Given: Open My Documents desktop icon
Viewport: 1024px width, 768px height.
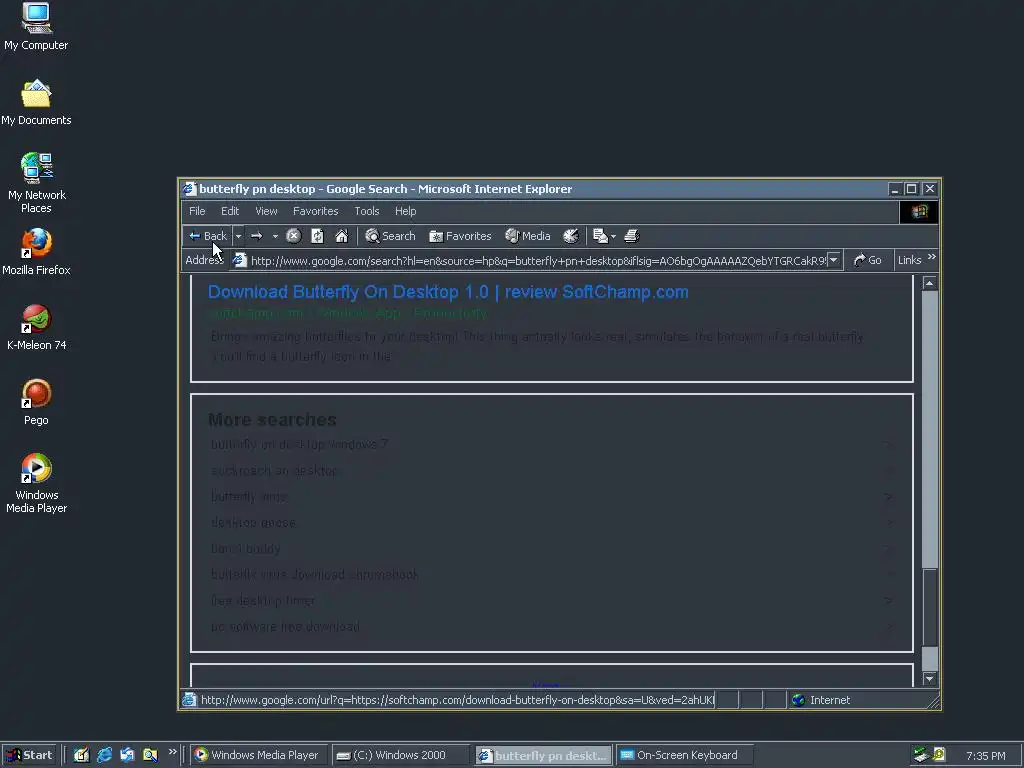Looking at the screenshot, I should point(36,103).
